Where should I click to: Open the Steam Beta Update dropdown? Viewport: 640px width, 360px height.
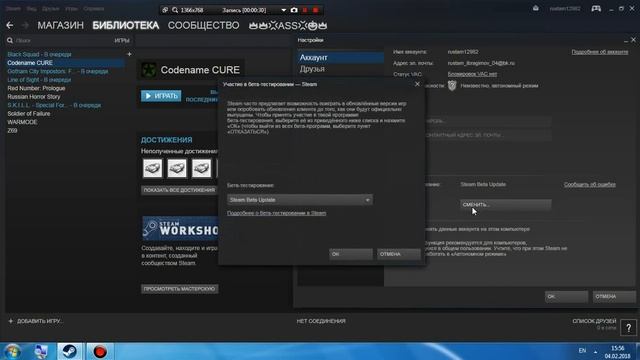(300, 200)
